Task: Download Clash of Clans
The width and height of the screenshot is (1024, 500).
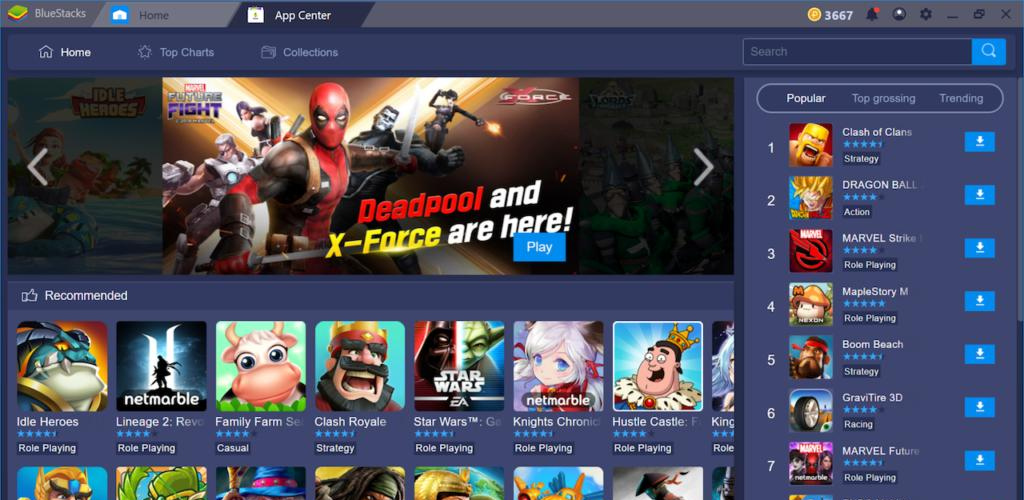Action: coord(979,142)
